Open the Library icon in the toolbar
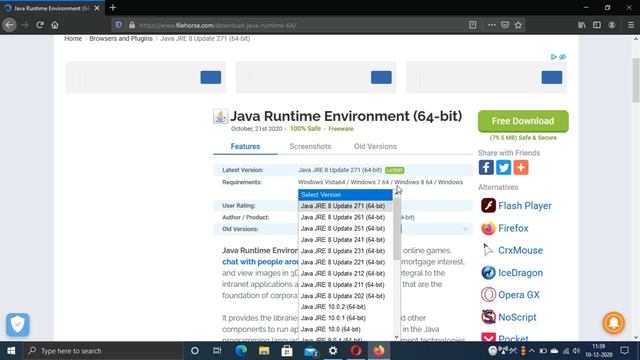 pos(582,25)
